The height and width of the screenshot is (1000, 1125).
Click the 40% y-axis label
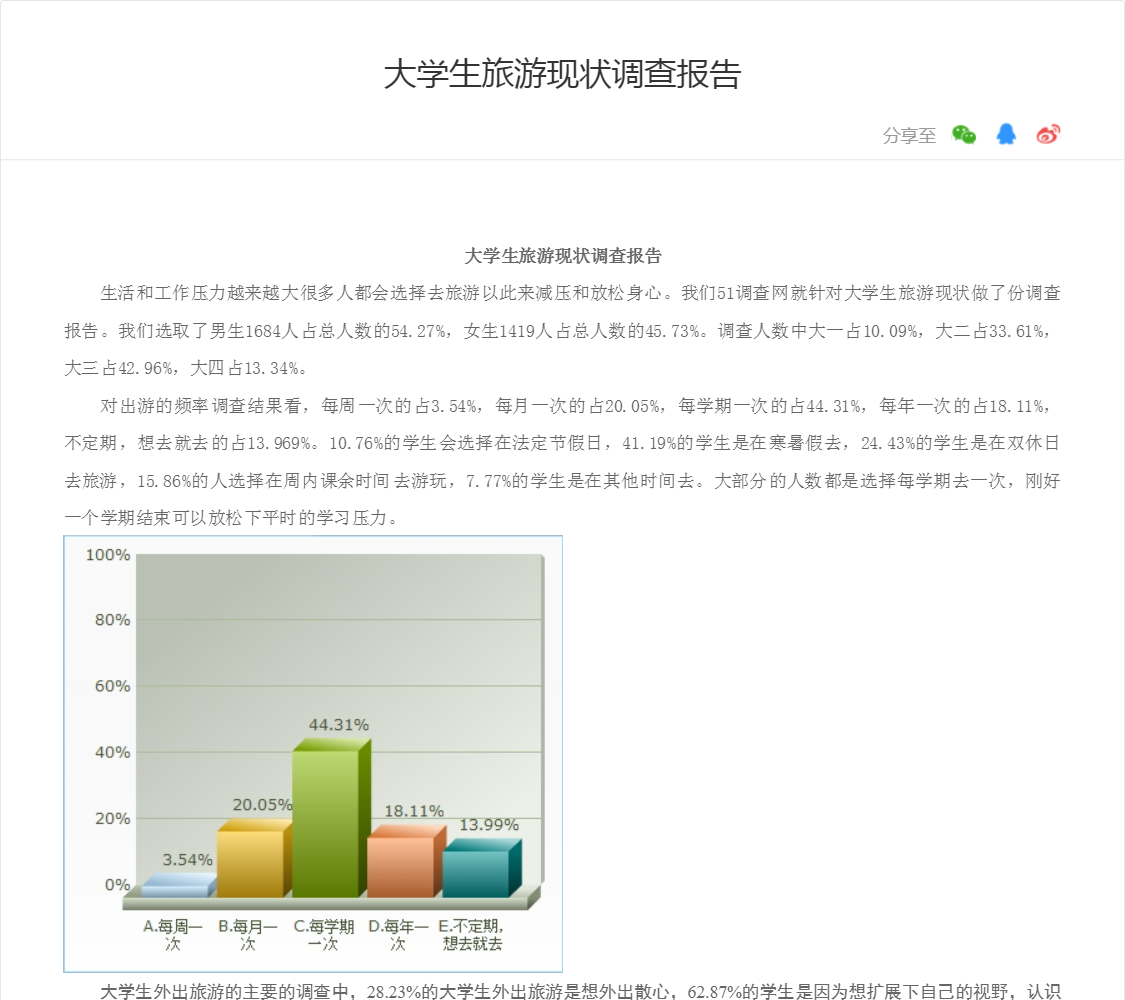113,753
